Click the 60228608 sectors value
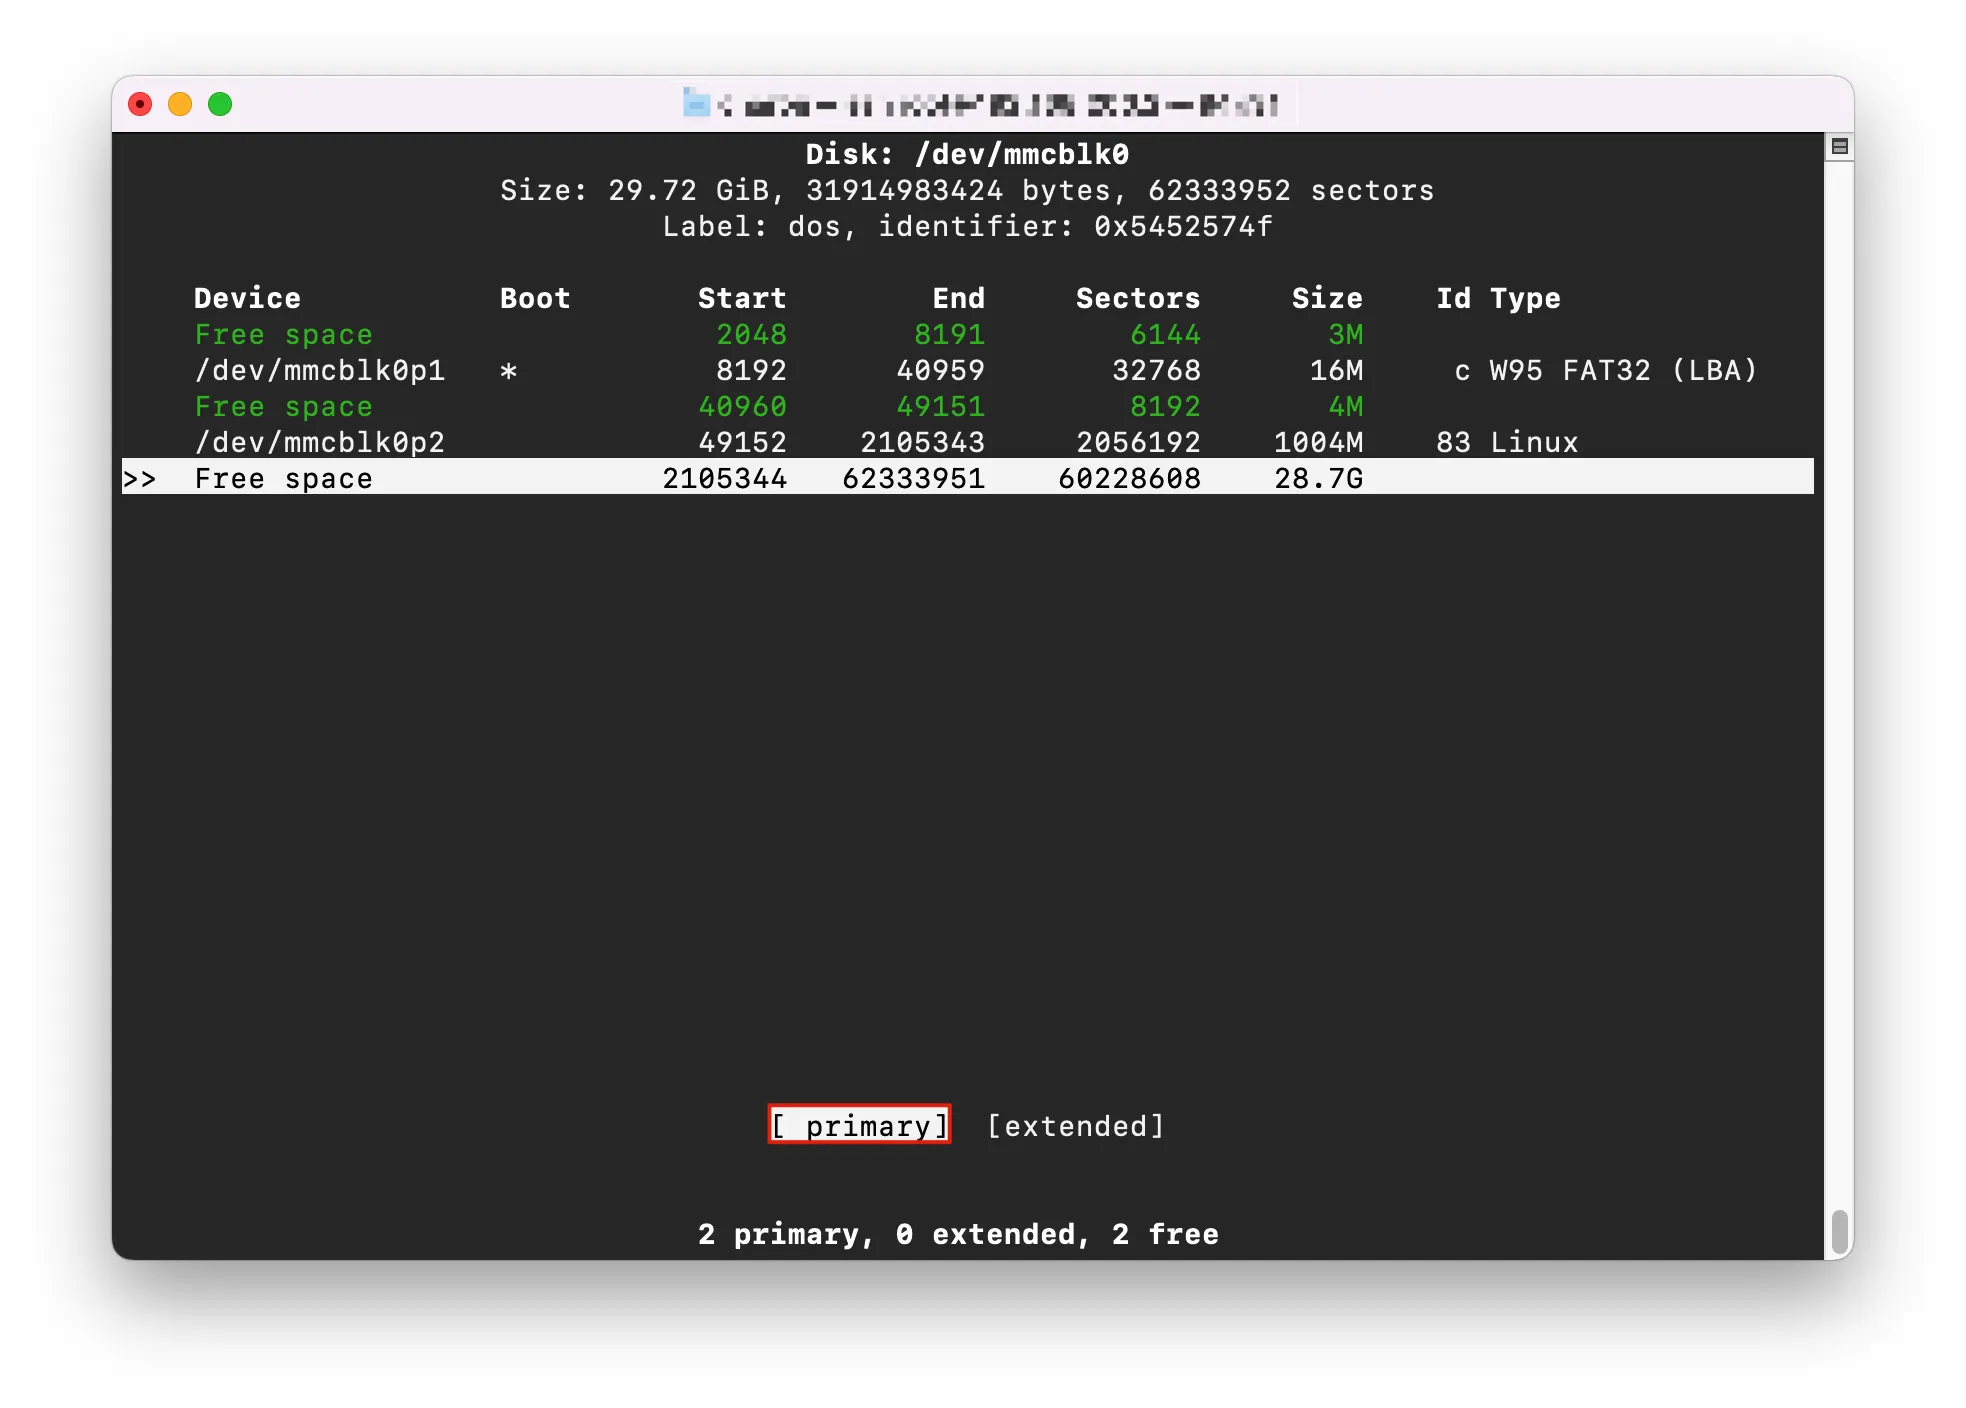Image resolution: width=1966 pixels, height=1408 pixels. 1129,478
